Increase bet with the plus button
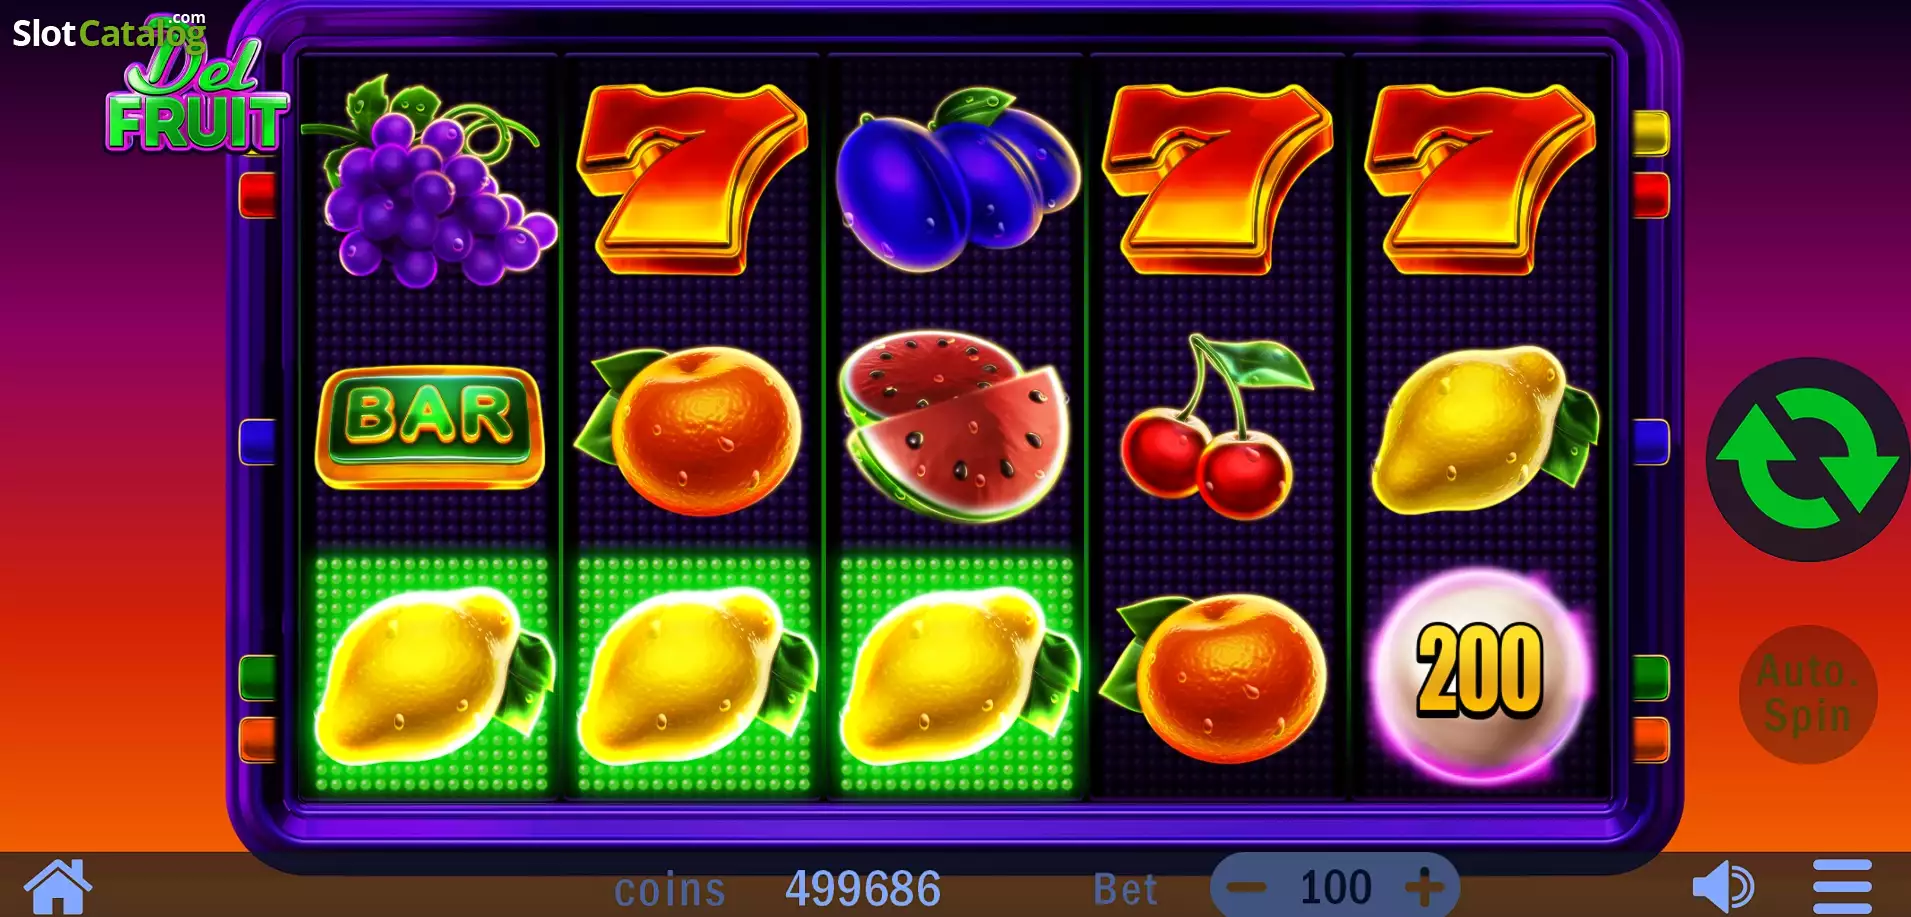The height and width of the screenshot is (917, 1911). [x=1424, y=886]
